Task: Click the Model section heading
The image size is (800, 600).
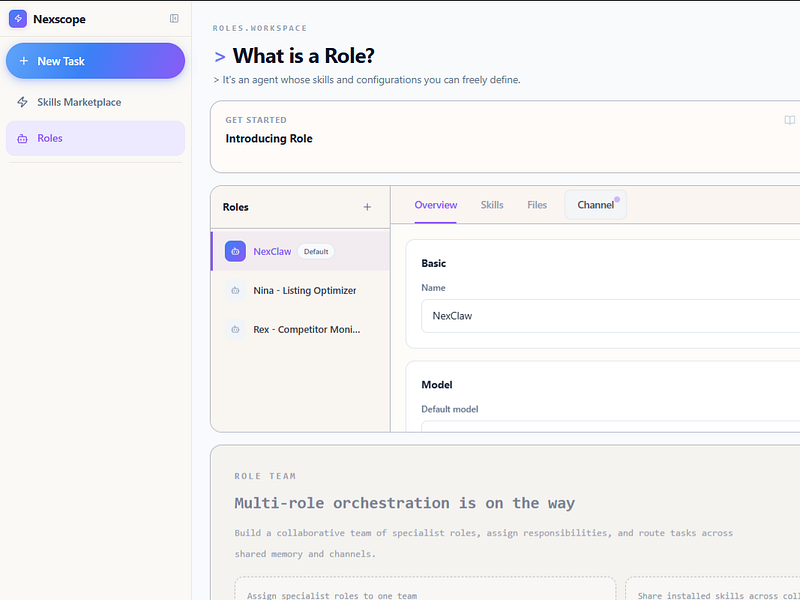Action: (437, 385)
